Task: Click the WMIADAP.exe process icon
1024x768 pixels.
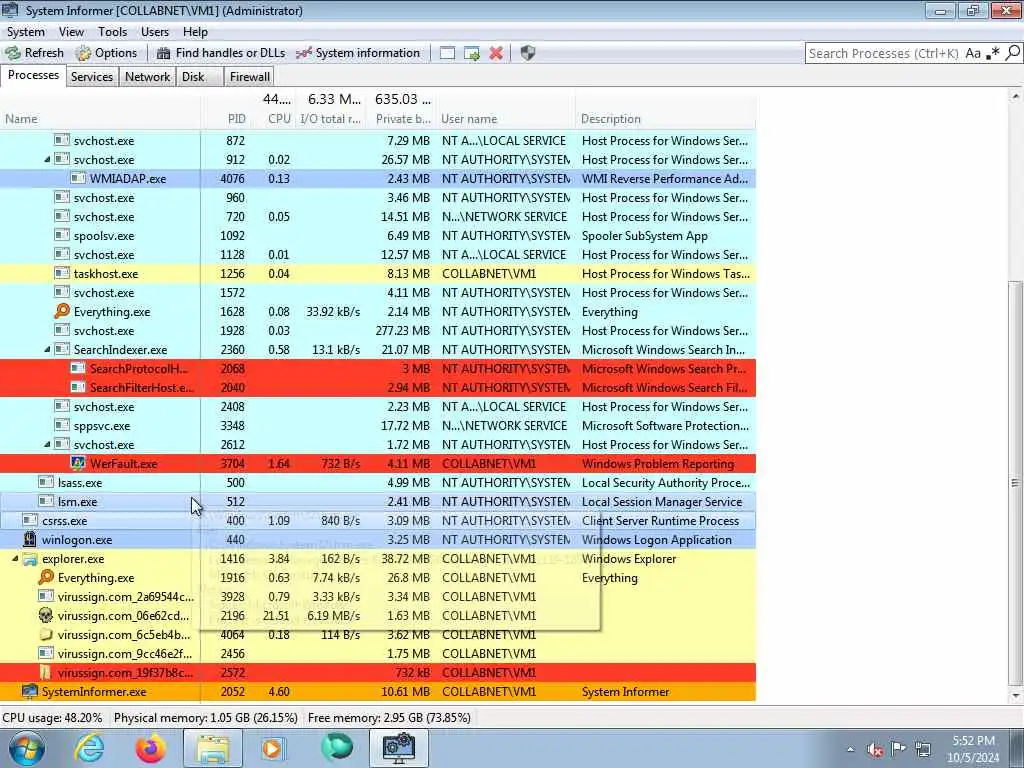Action: tap(78, 178)
